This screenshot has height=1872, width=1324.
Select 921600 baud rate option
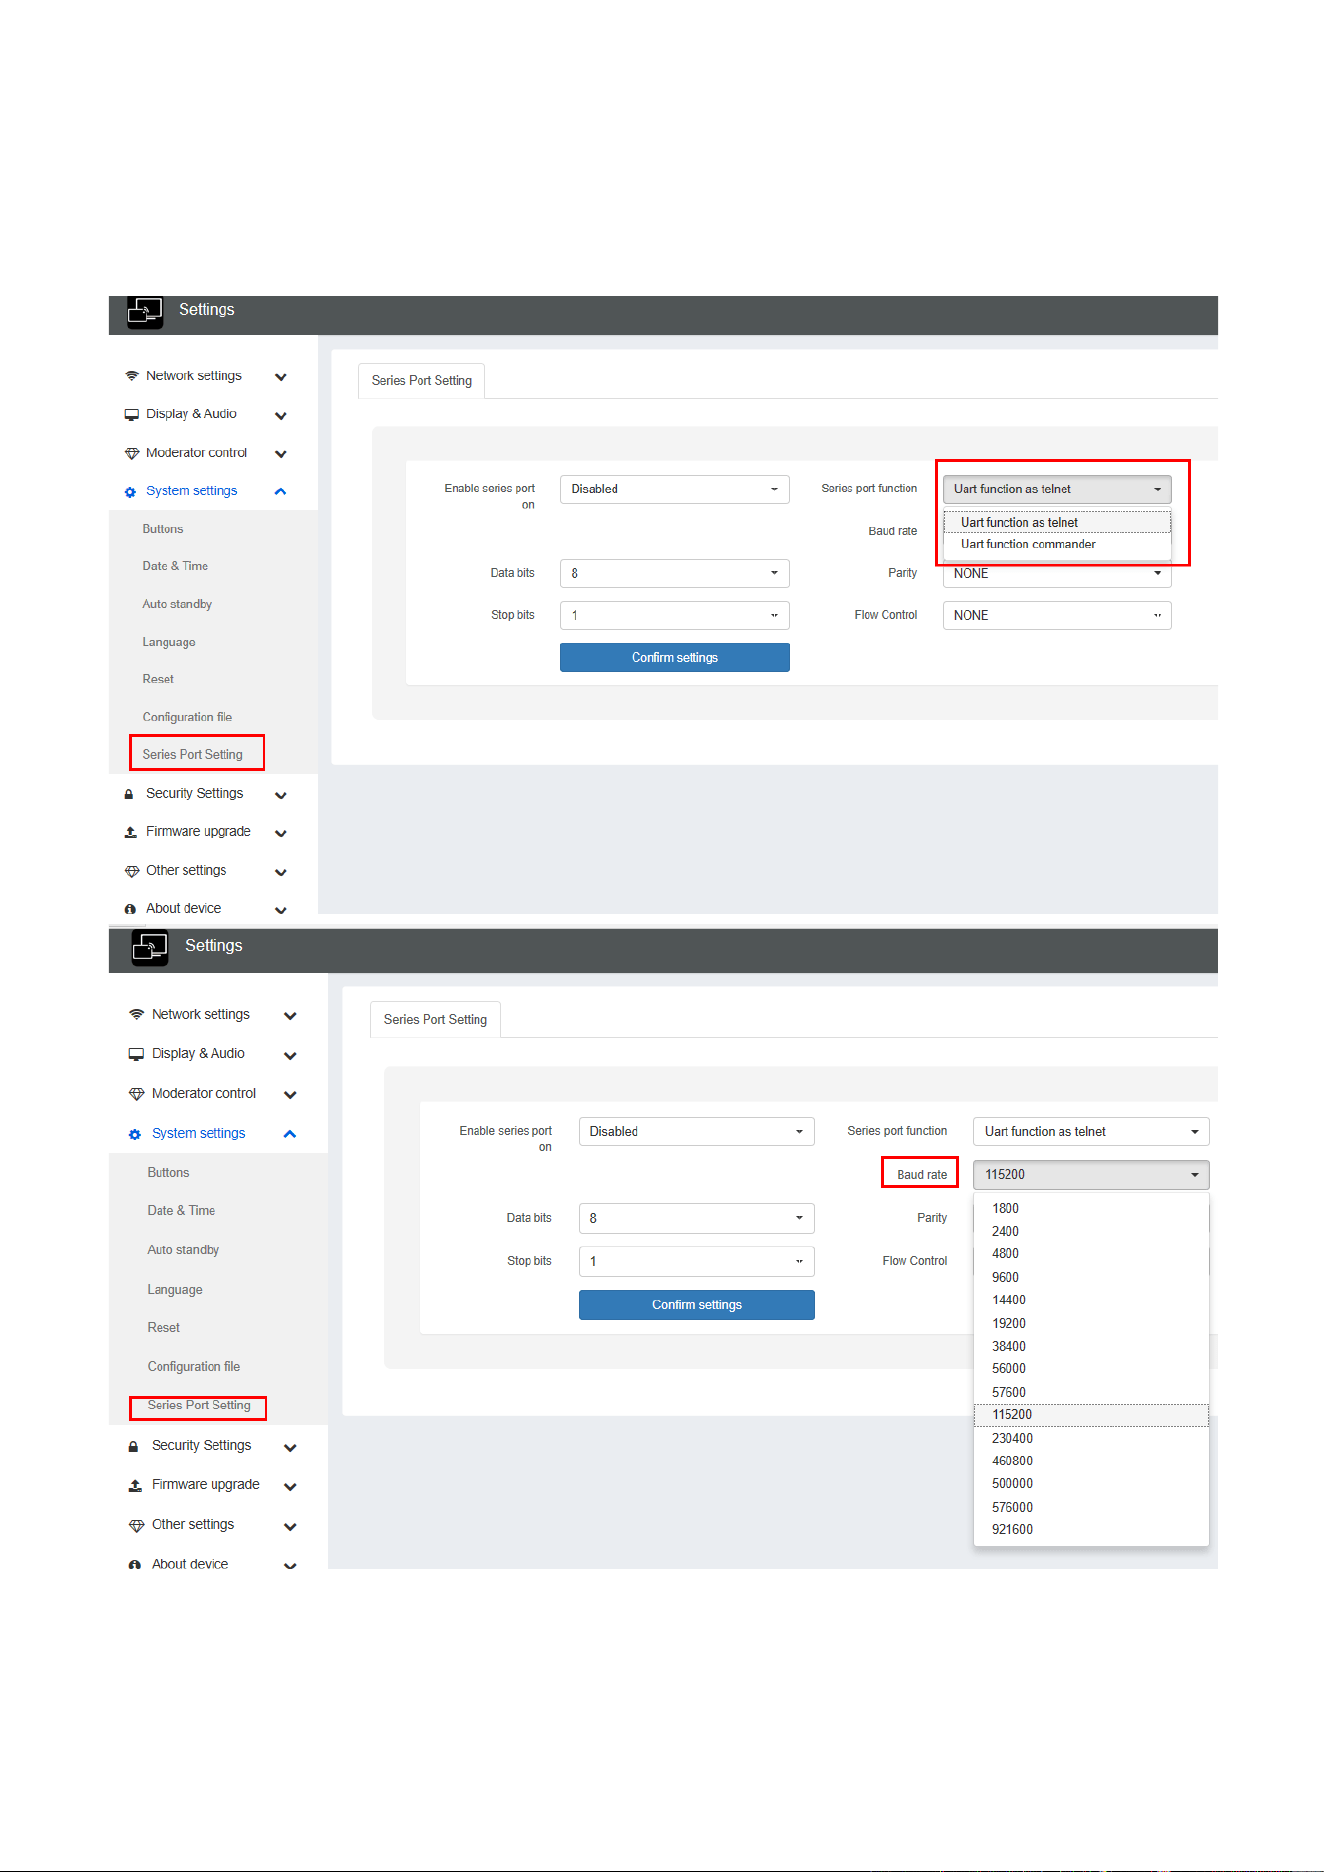[1091, 1530]
